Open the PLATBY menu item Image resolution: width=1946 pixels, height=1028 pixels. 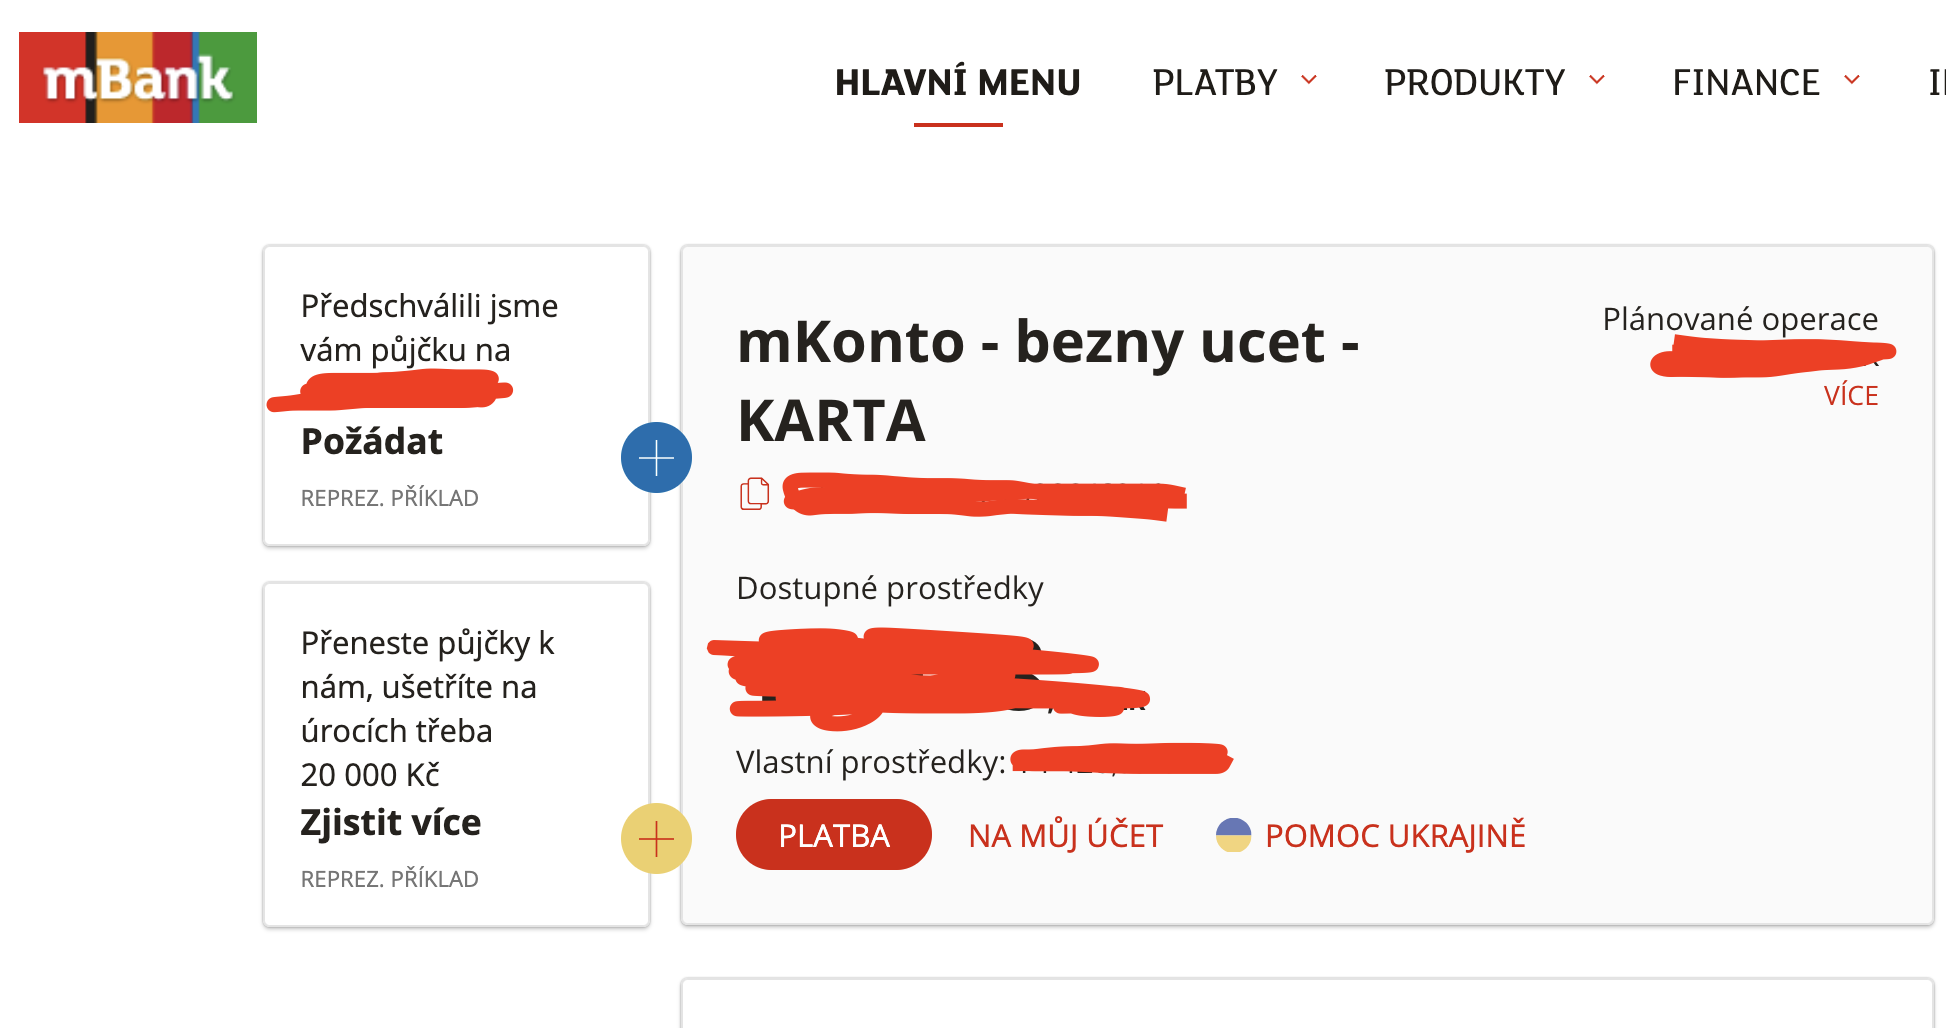pyautogui.click(x=1214, y=83)
